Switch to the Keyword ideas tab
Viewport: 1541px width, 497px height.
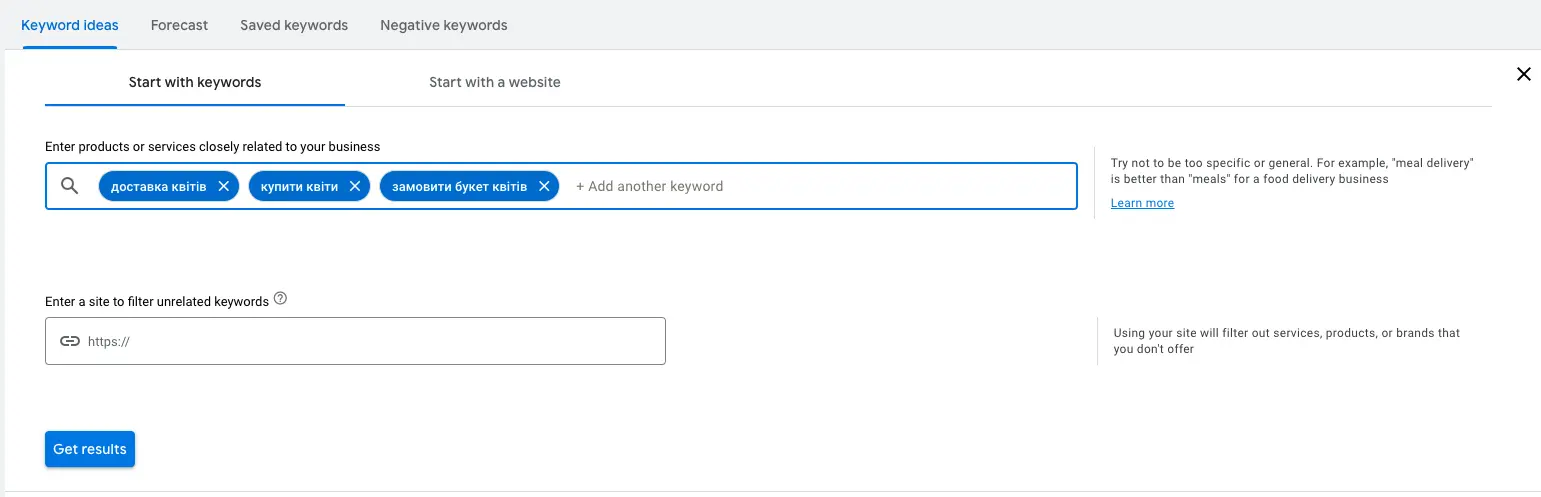(x=70, y=25)
